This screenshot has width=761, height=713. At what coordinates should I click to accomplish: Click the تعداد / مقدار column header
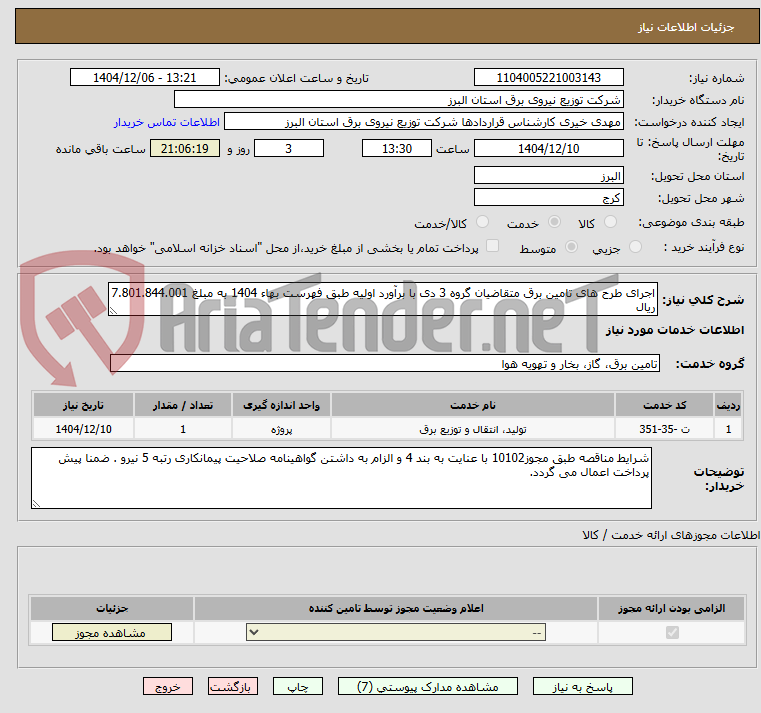pyautogui.click(x=183, y=405)
